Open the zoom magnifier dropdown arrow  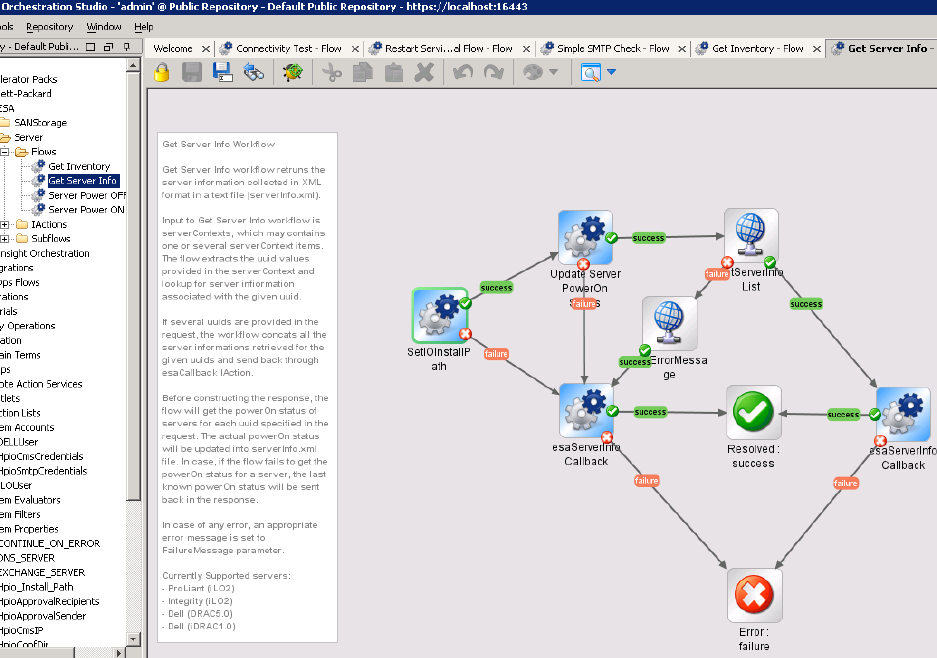(x=611, y=72)
